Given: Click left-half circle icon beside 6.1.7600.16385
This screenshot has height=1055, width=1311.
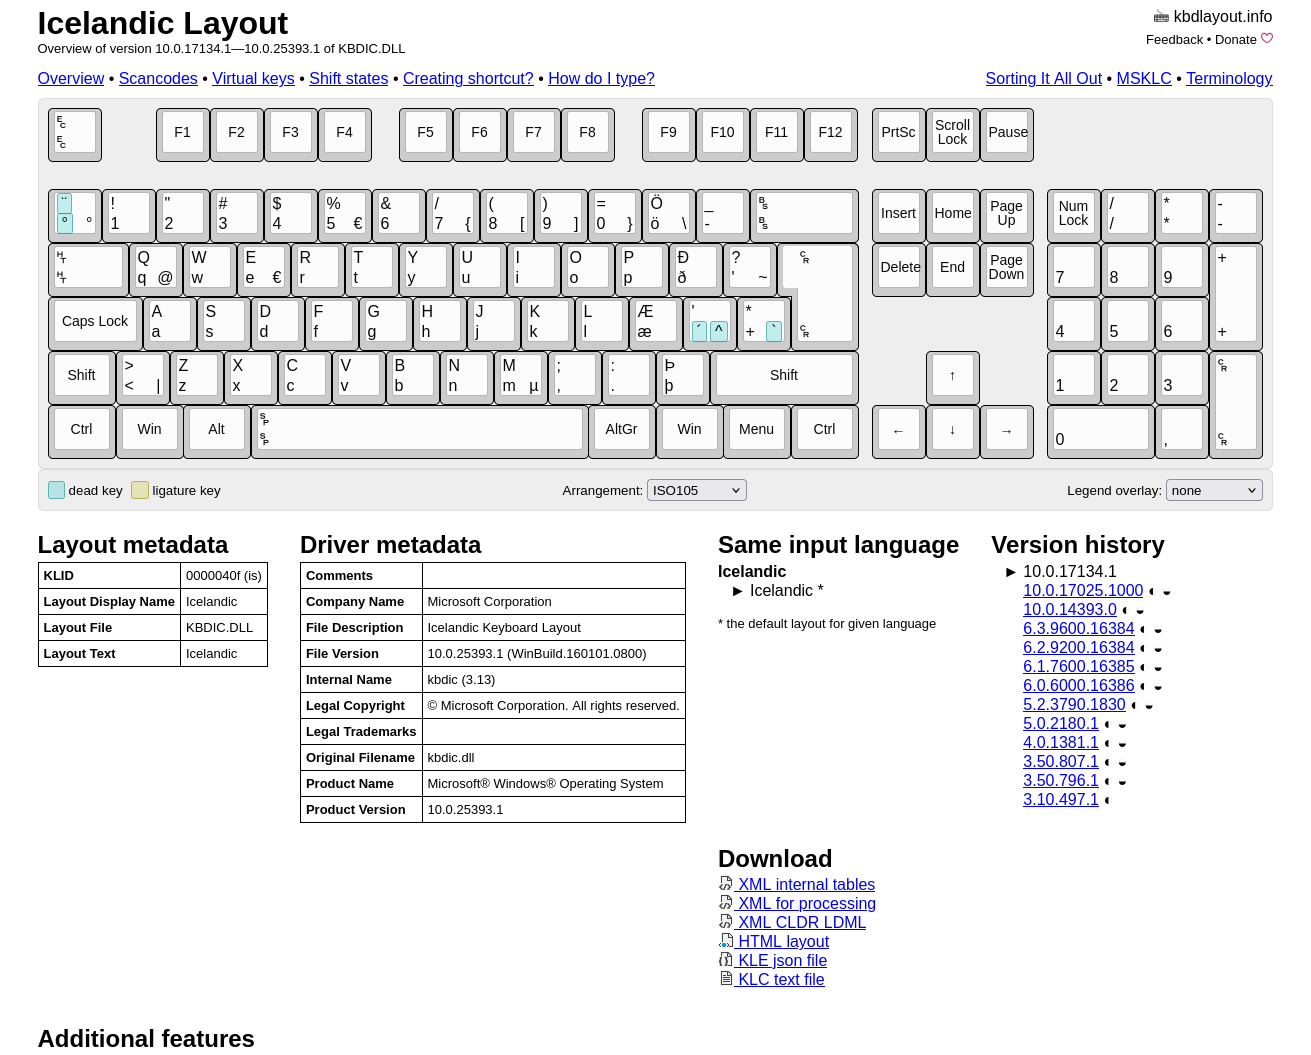Looking at the screenshot, I should 1144,668.
